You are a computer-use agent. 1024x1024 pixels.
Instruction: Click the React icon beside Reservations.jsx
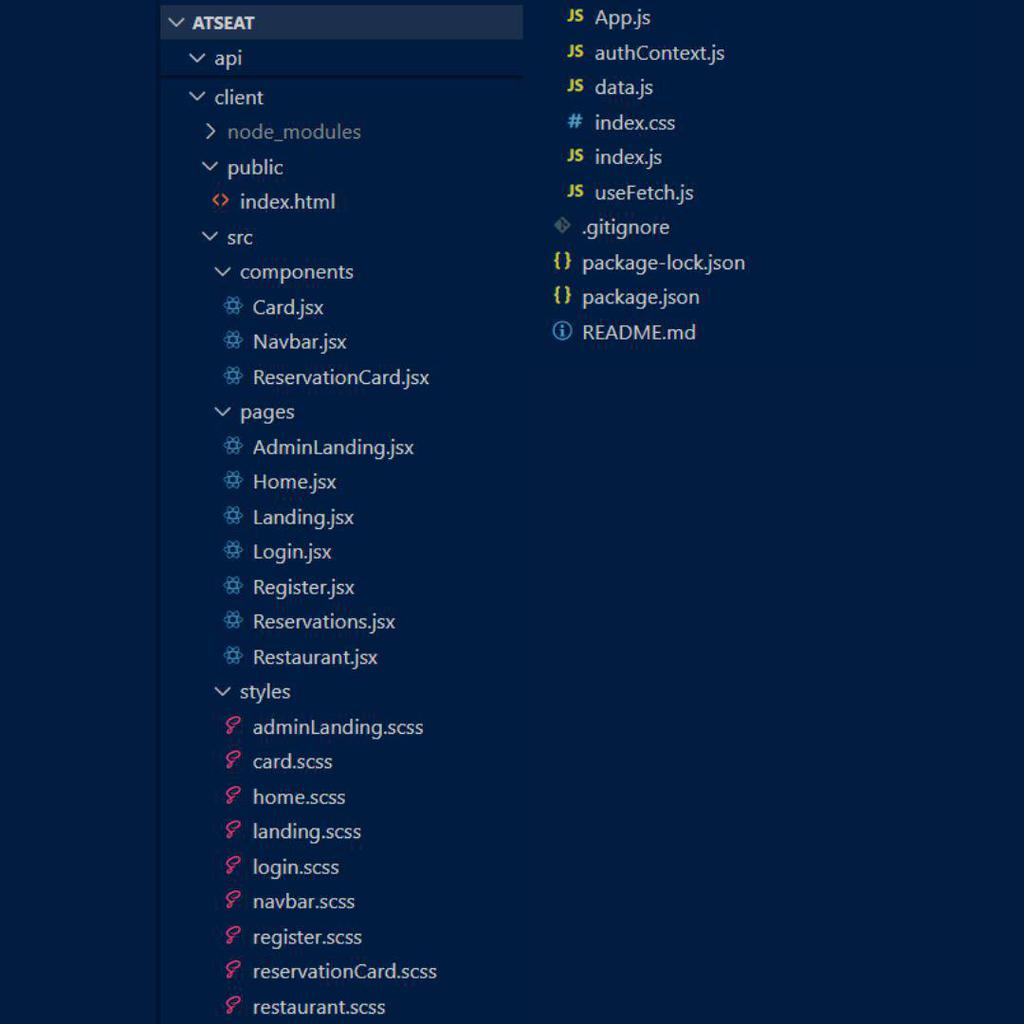pos(233,620)
